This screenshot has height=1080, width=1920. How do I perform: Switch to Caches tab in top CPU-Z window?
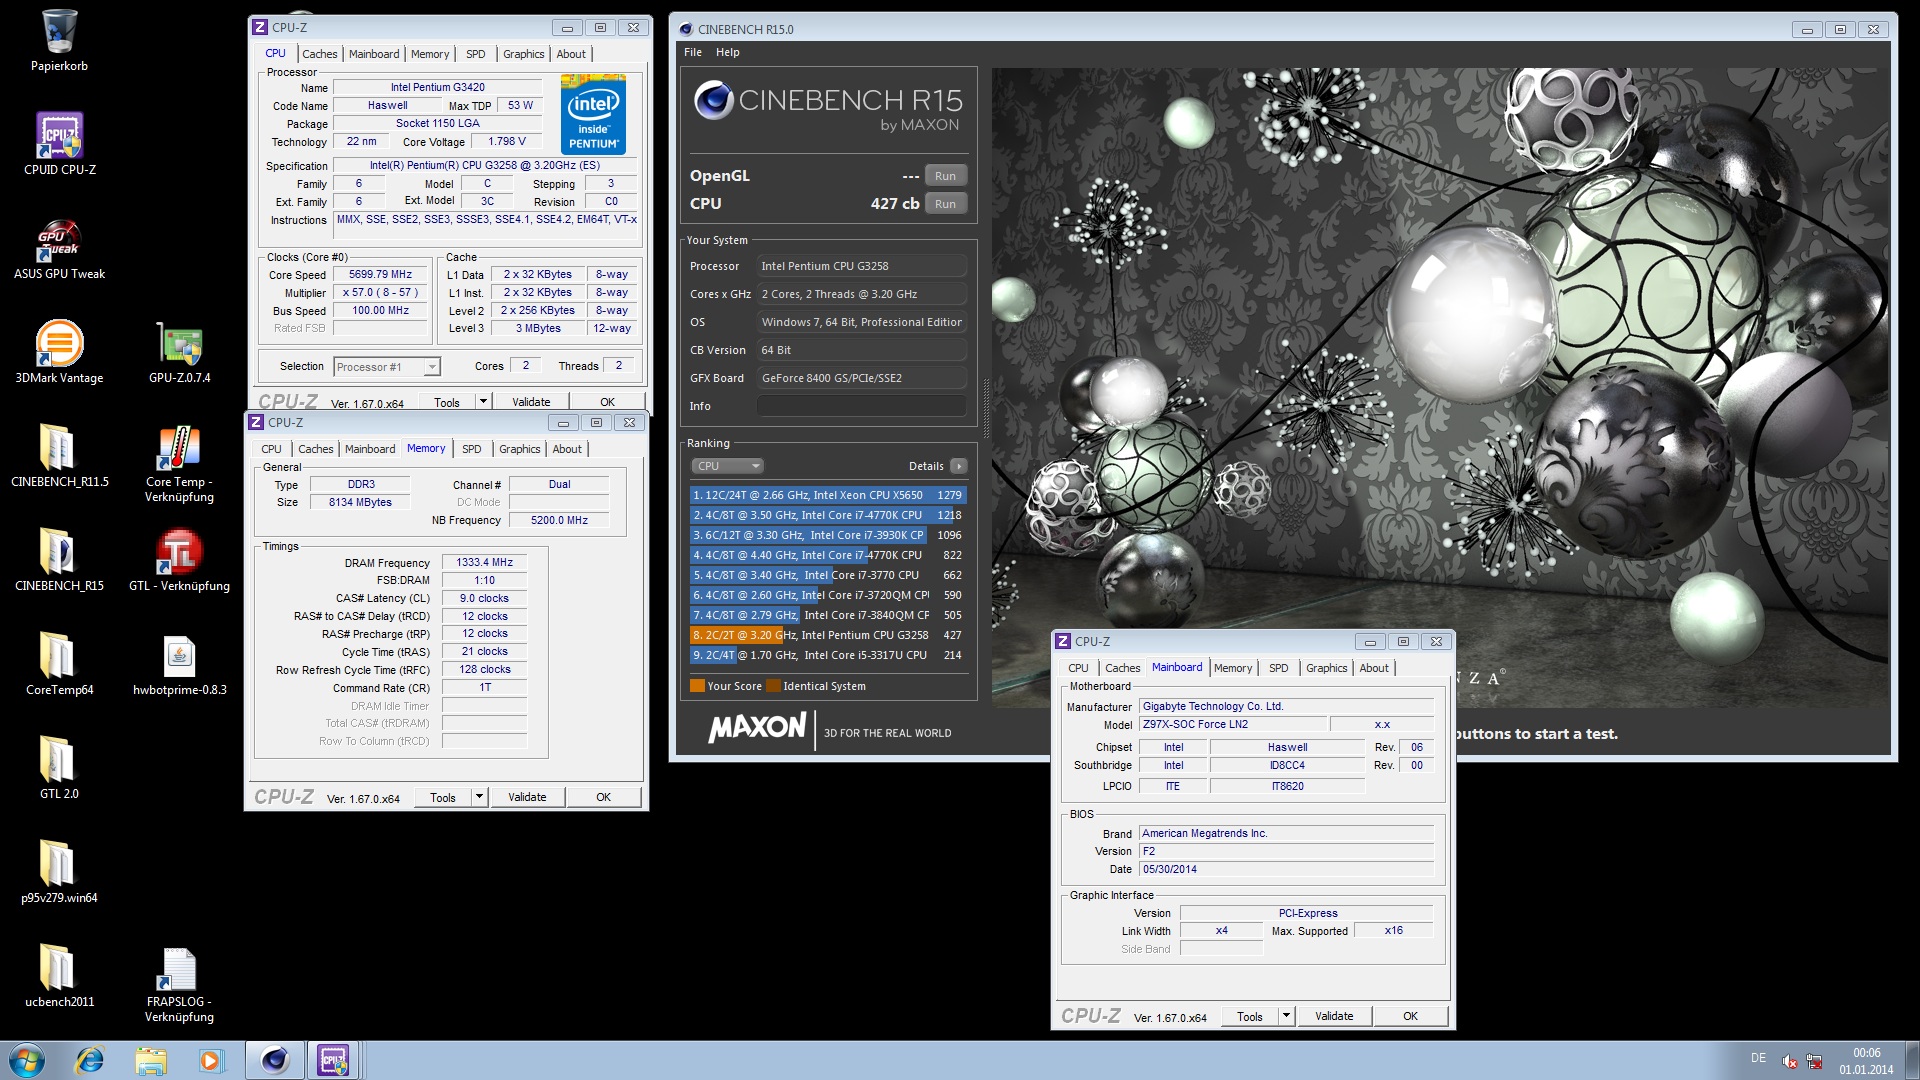pos(319,54)
